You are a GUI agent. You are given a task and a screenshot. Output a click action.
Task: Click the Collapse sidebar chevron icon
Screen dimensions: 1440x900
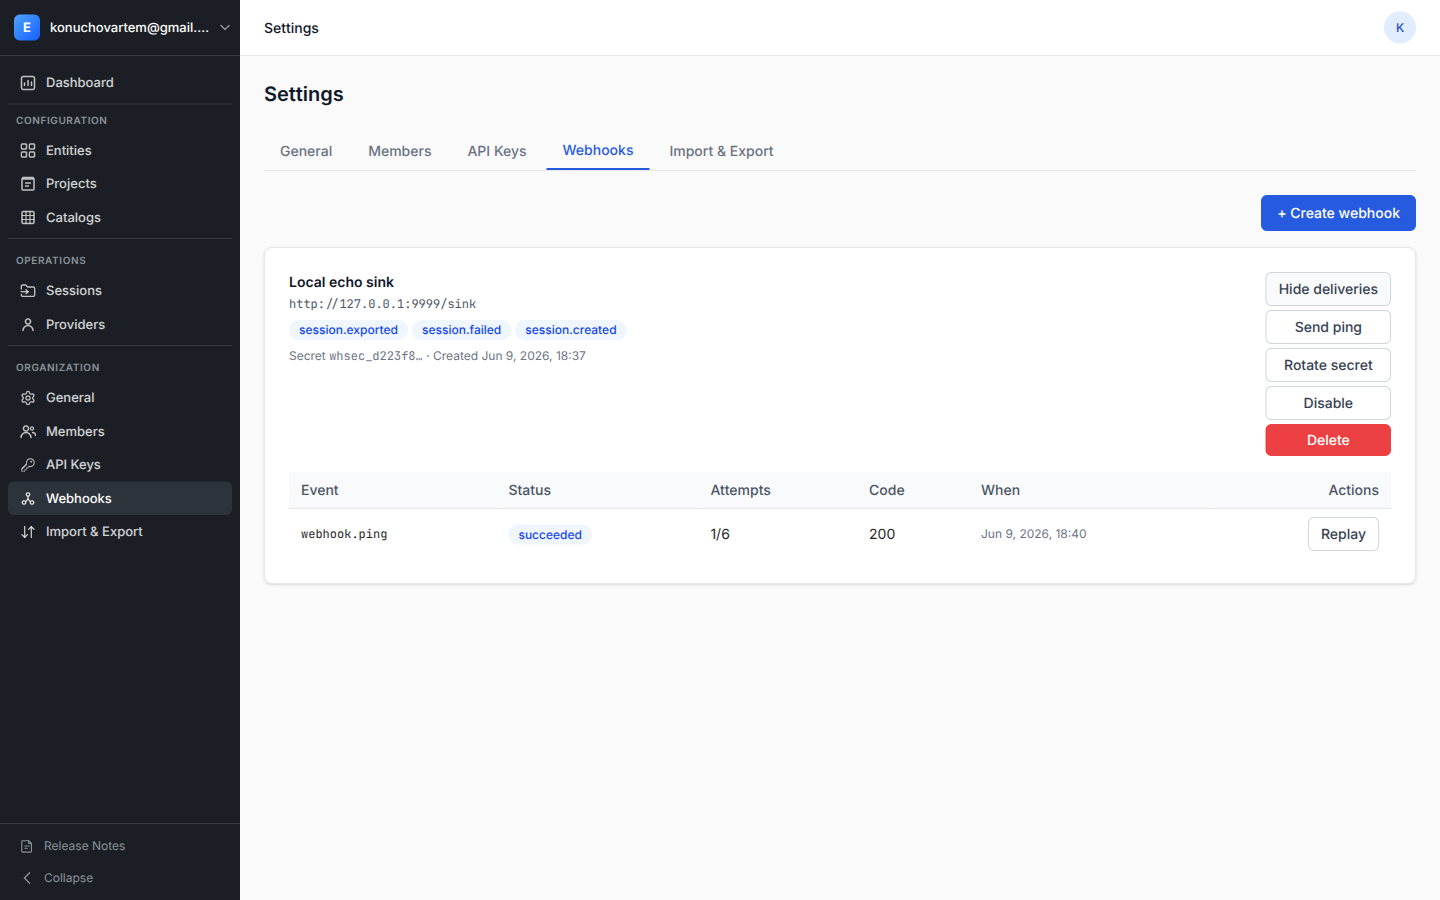click(x=27, y=878)
